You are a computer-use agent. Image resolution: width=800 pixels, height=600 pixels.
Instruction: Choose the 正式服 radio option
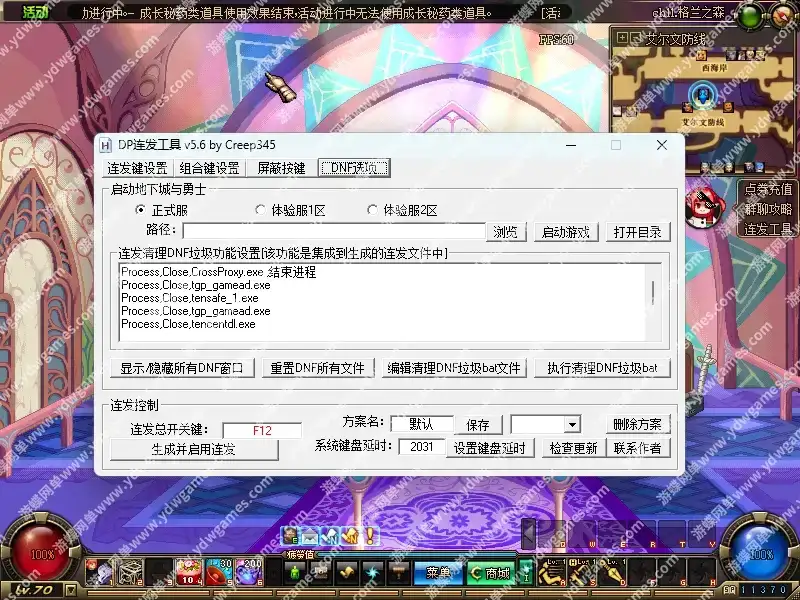pyautogui.click(x=163, y=210)
